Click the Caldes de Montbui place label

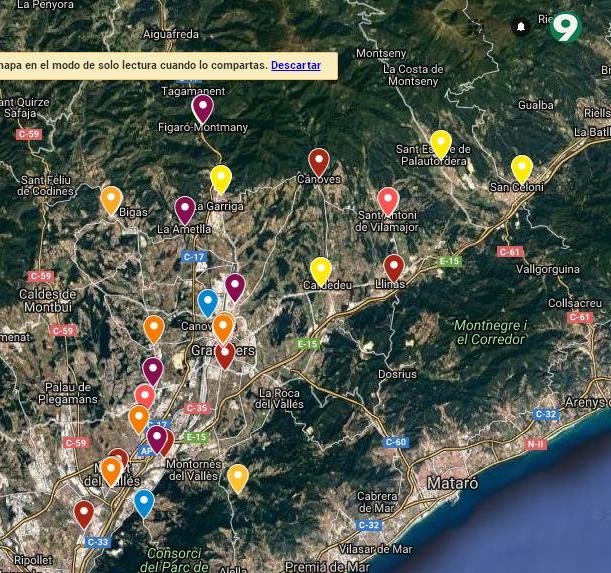[x=48, y=301]
